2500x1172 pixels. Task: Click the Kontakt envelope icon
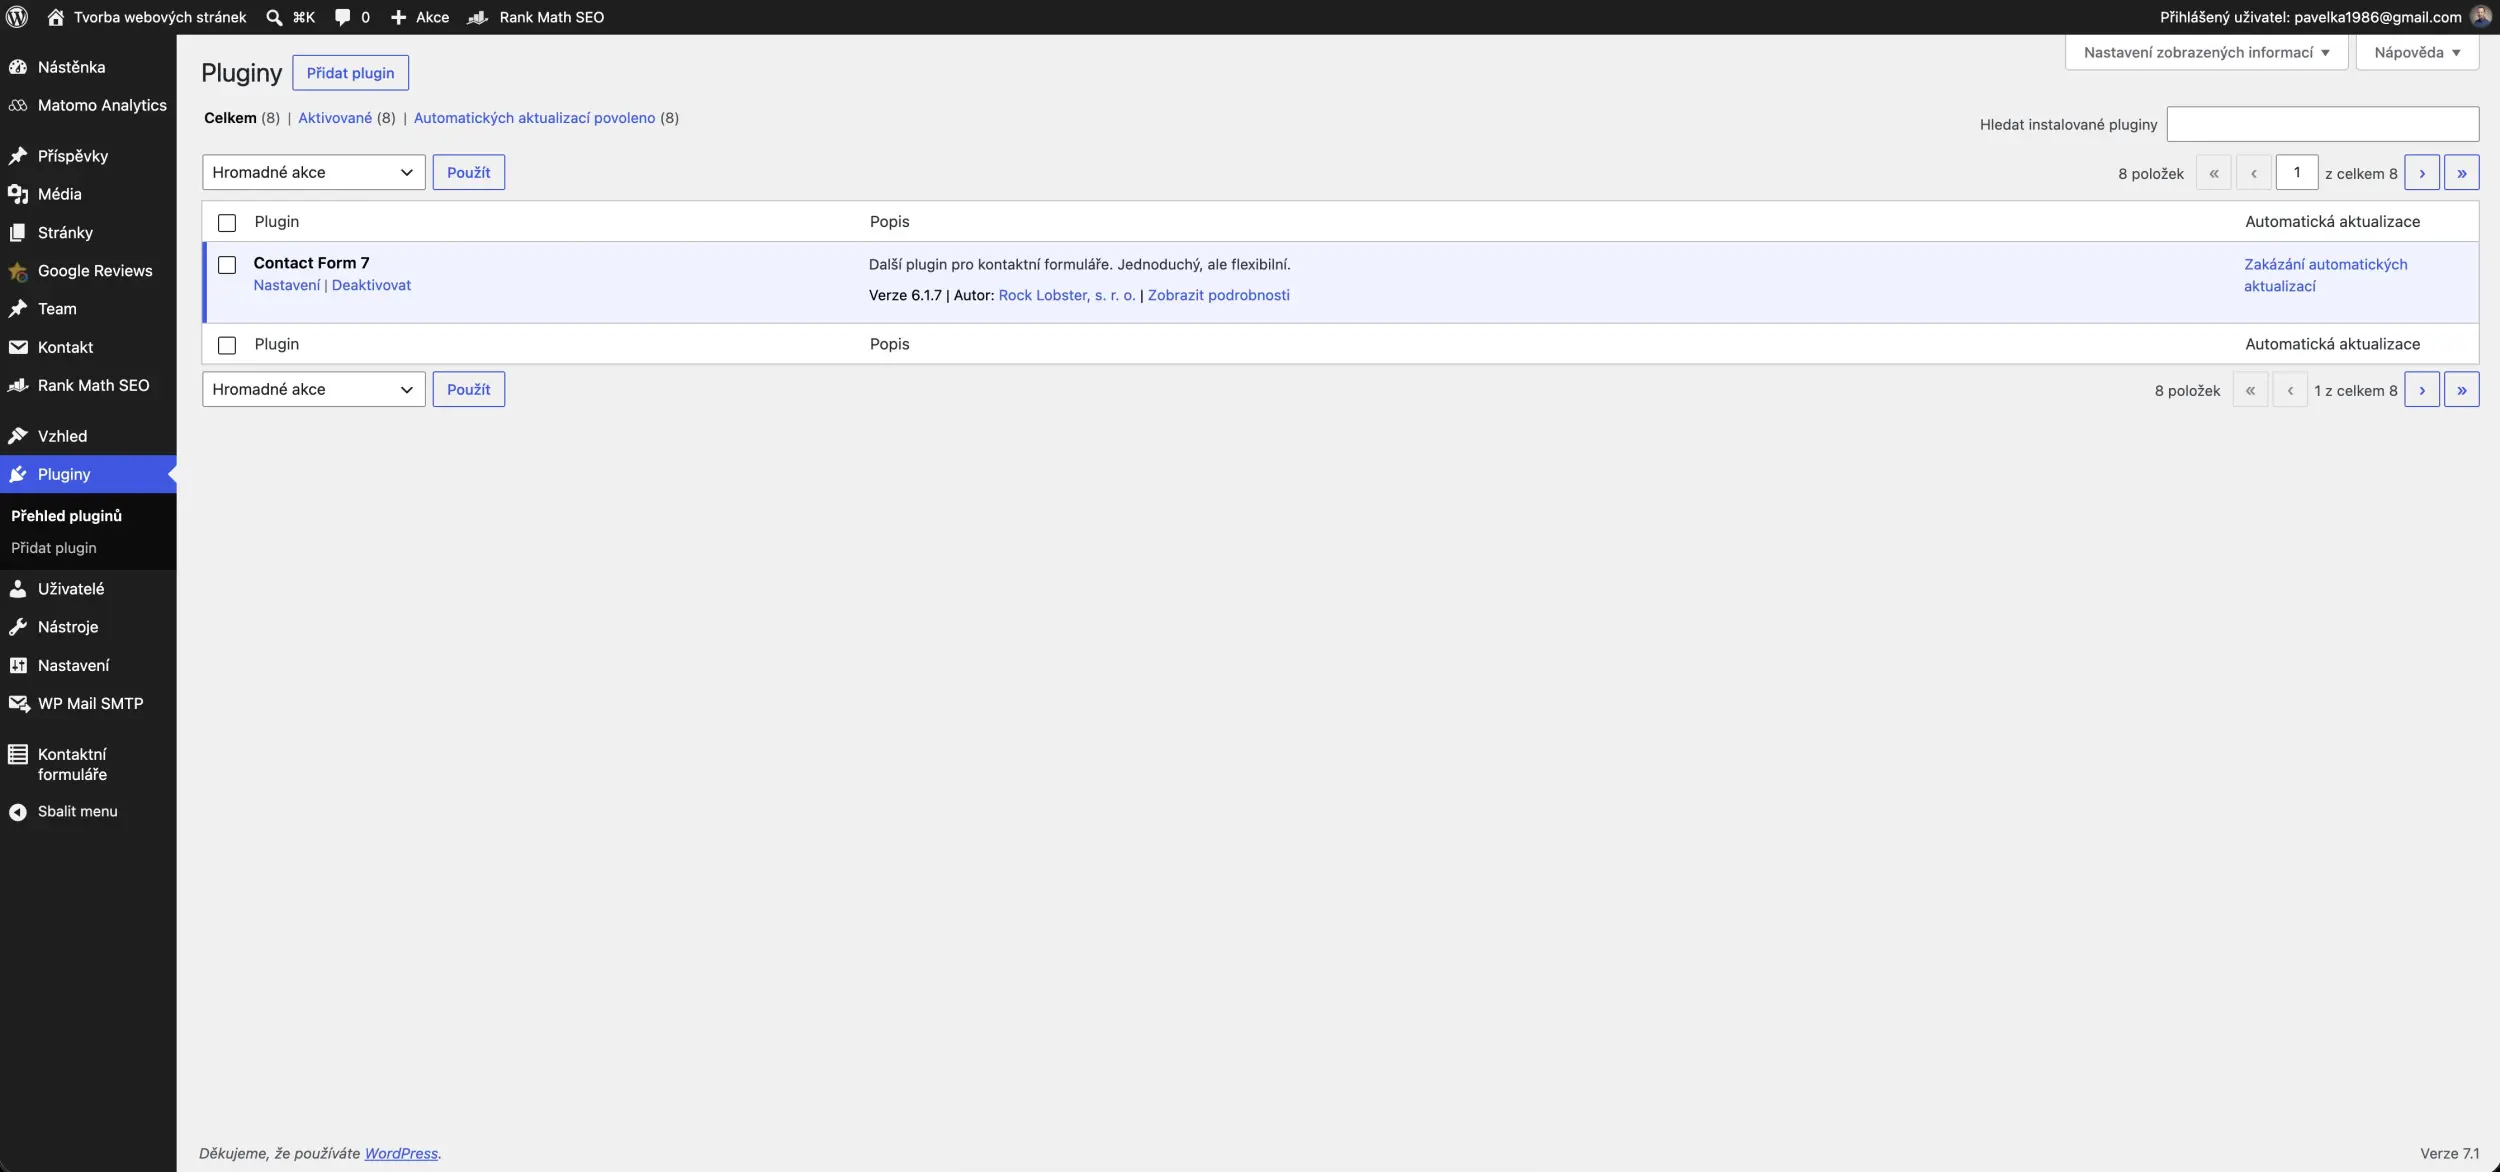pyautogui.click(x=18, y=347)
